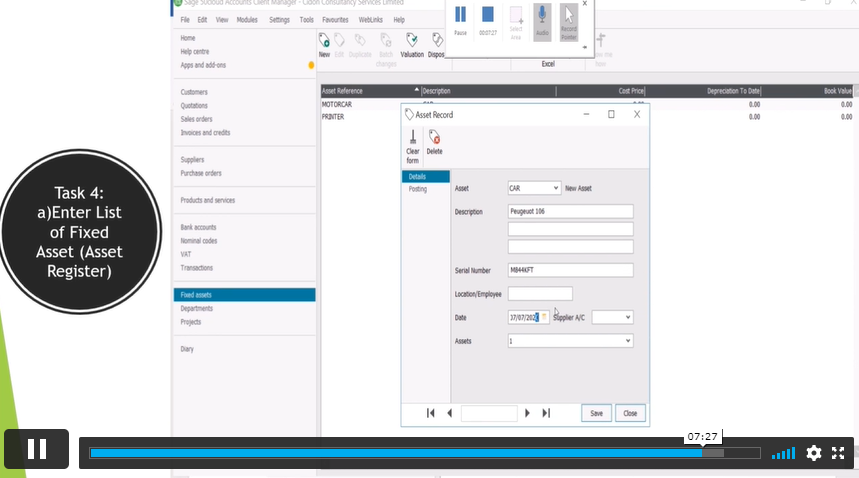Open the Settings menu
This screenshot has width=859, height=478.
[279, 20]
